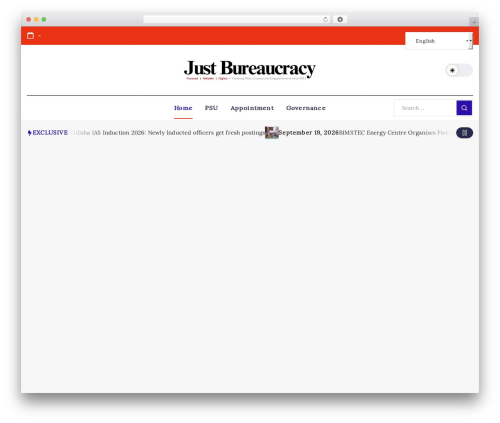This screenshot has height=423, width=500.
Task: Click the EXCLUSIVE lightning label
Action: point(48,133)
